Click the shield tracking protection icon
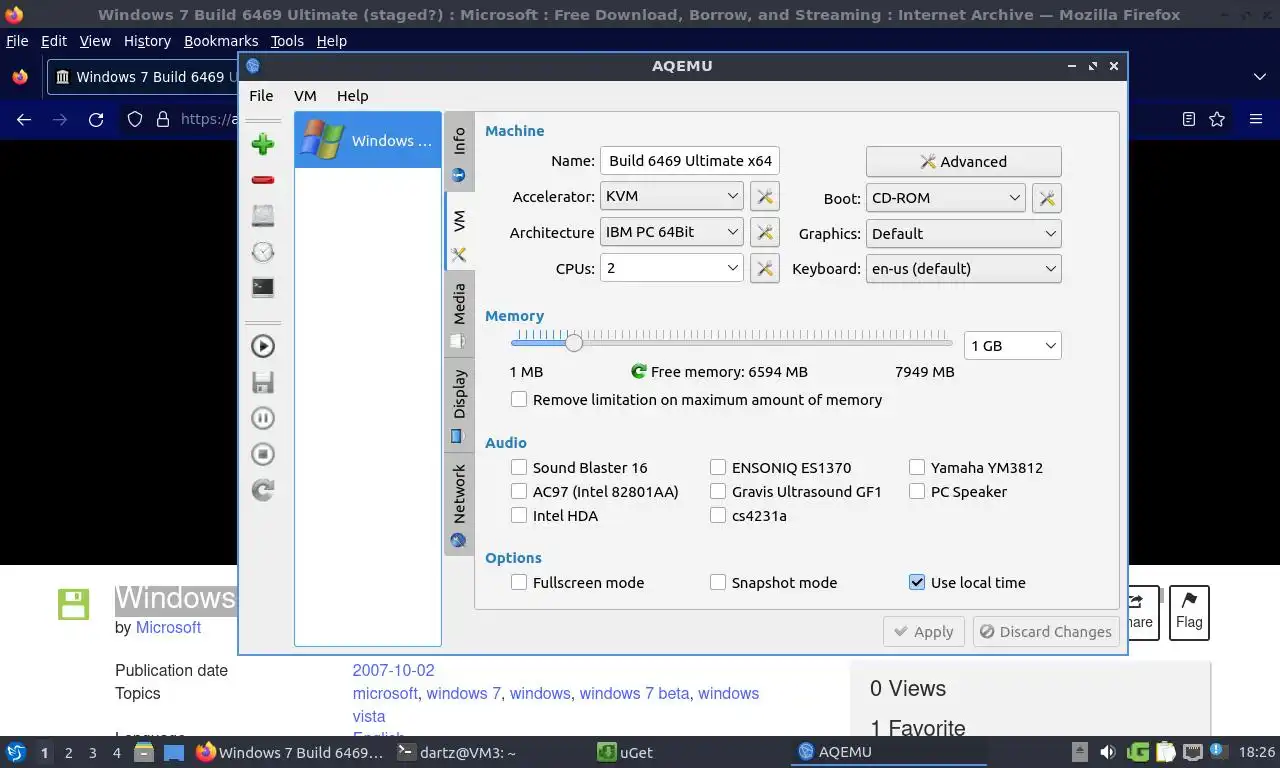 point(135,119)
